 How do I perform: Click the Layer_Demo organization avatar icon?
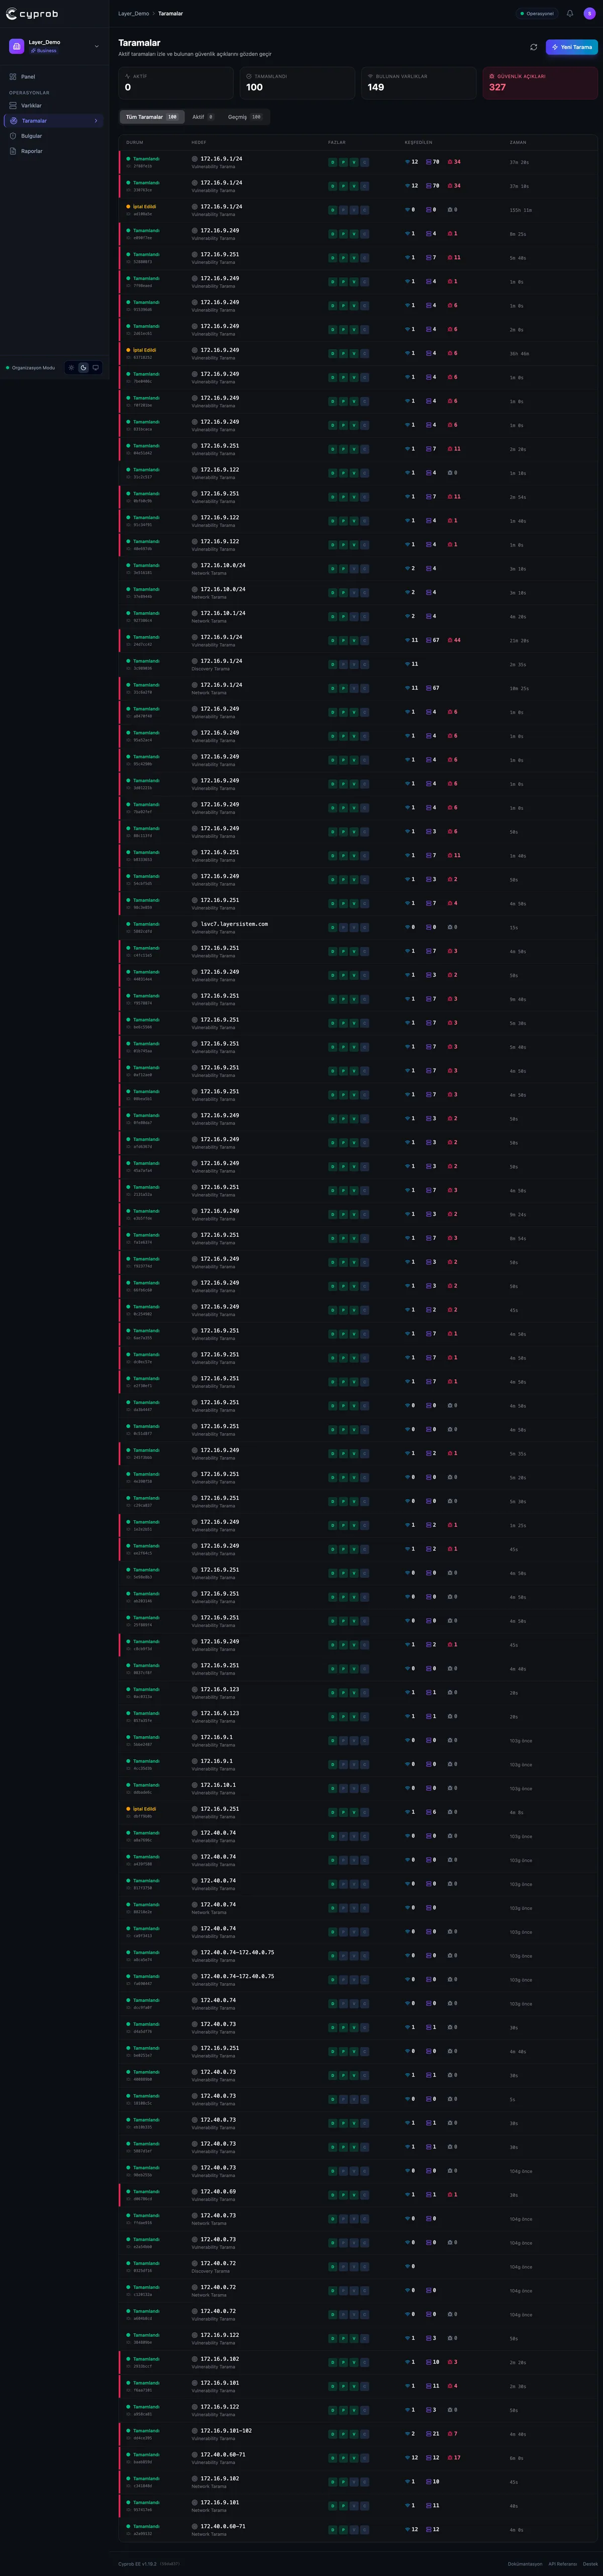tap(16, 46)
